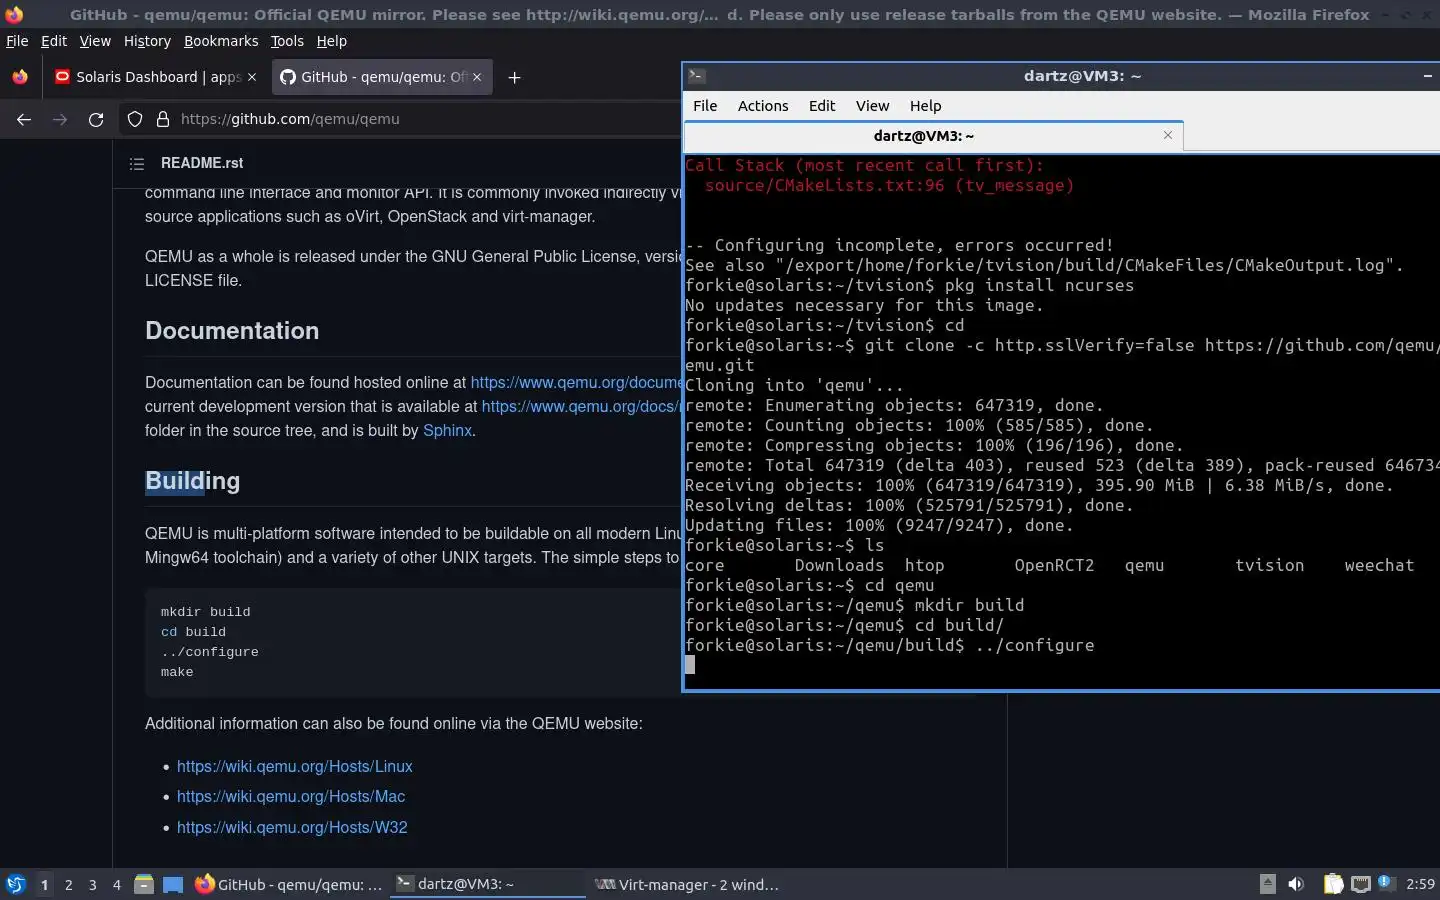Switch to workspace 4
1440x900 pixels.
tap(116, 885)
